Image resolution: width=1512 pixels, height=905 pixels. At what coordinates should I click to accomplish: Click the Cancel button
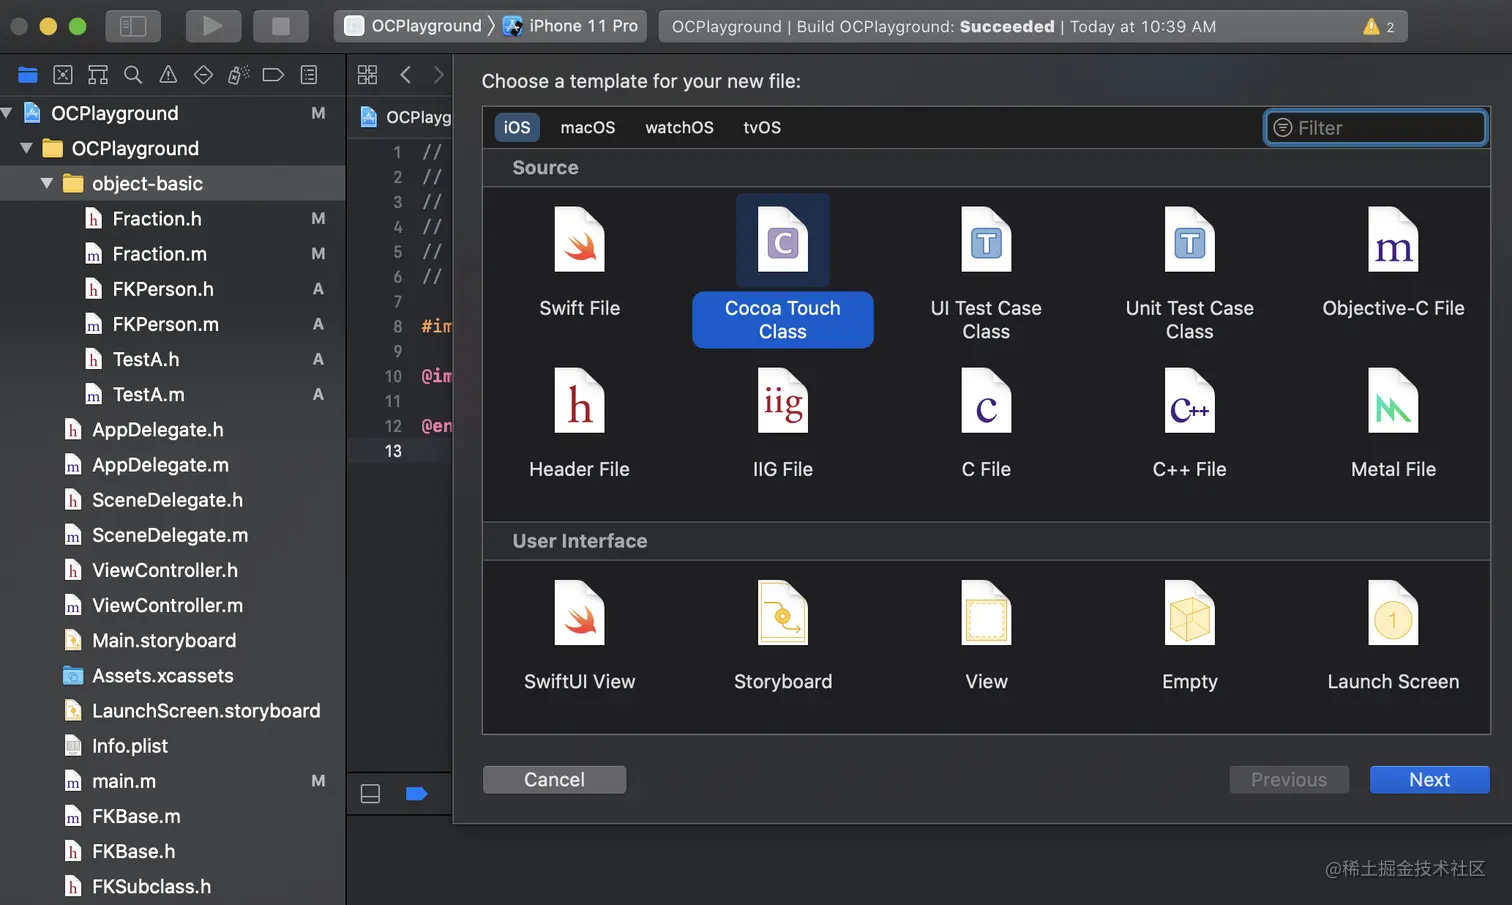pos(554,780)
